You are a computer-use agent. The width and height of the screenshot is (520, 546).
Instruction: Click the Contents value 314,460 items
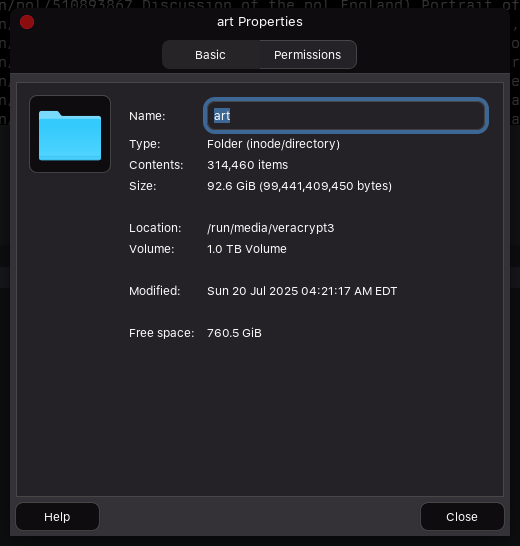(x=248, y=165)
